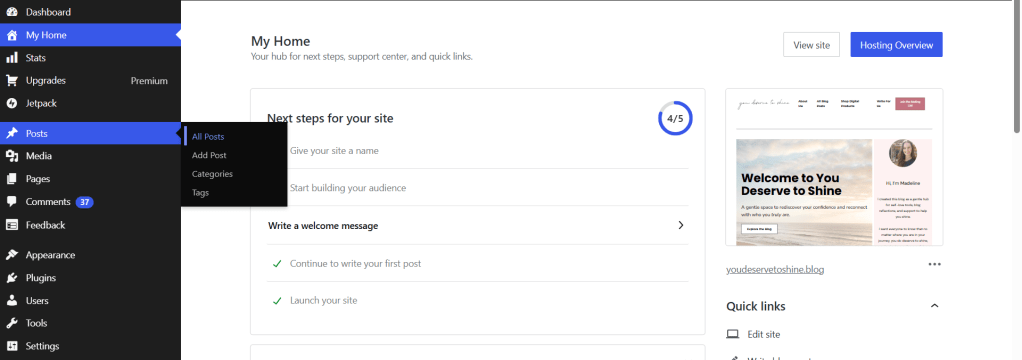Select Tags in Posts submenu
Screen dimensions: 1022x360
(x=200, y=193)
